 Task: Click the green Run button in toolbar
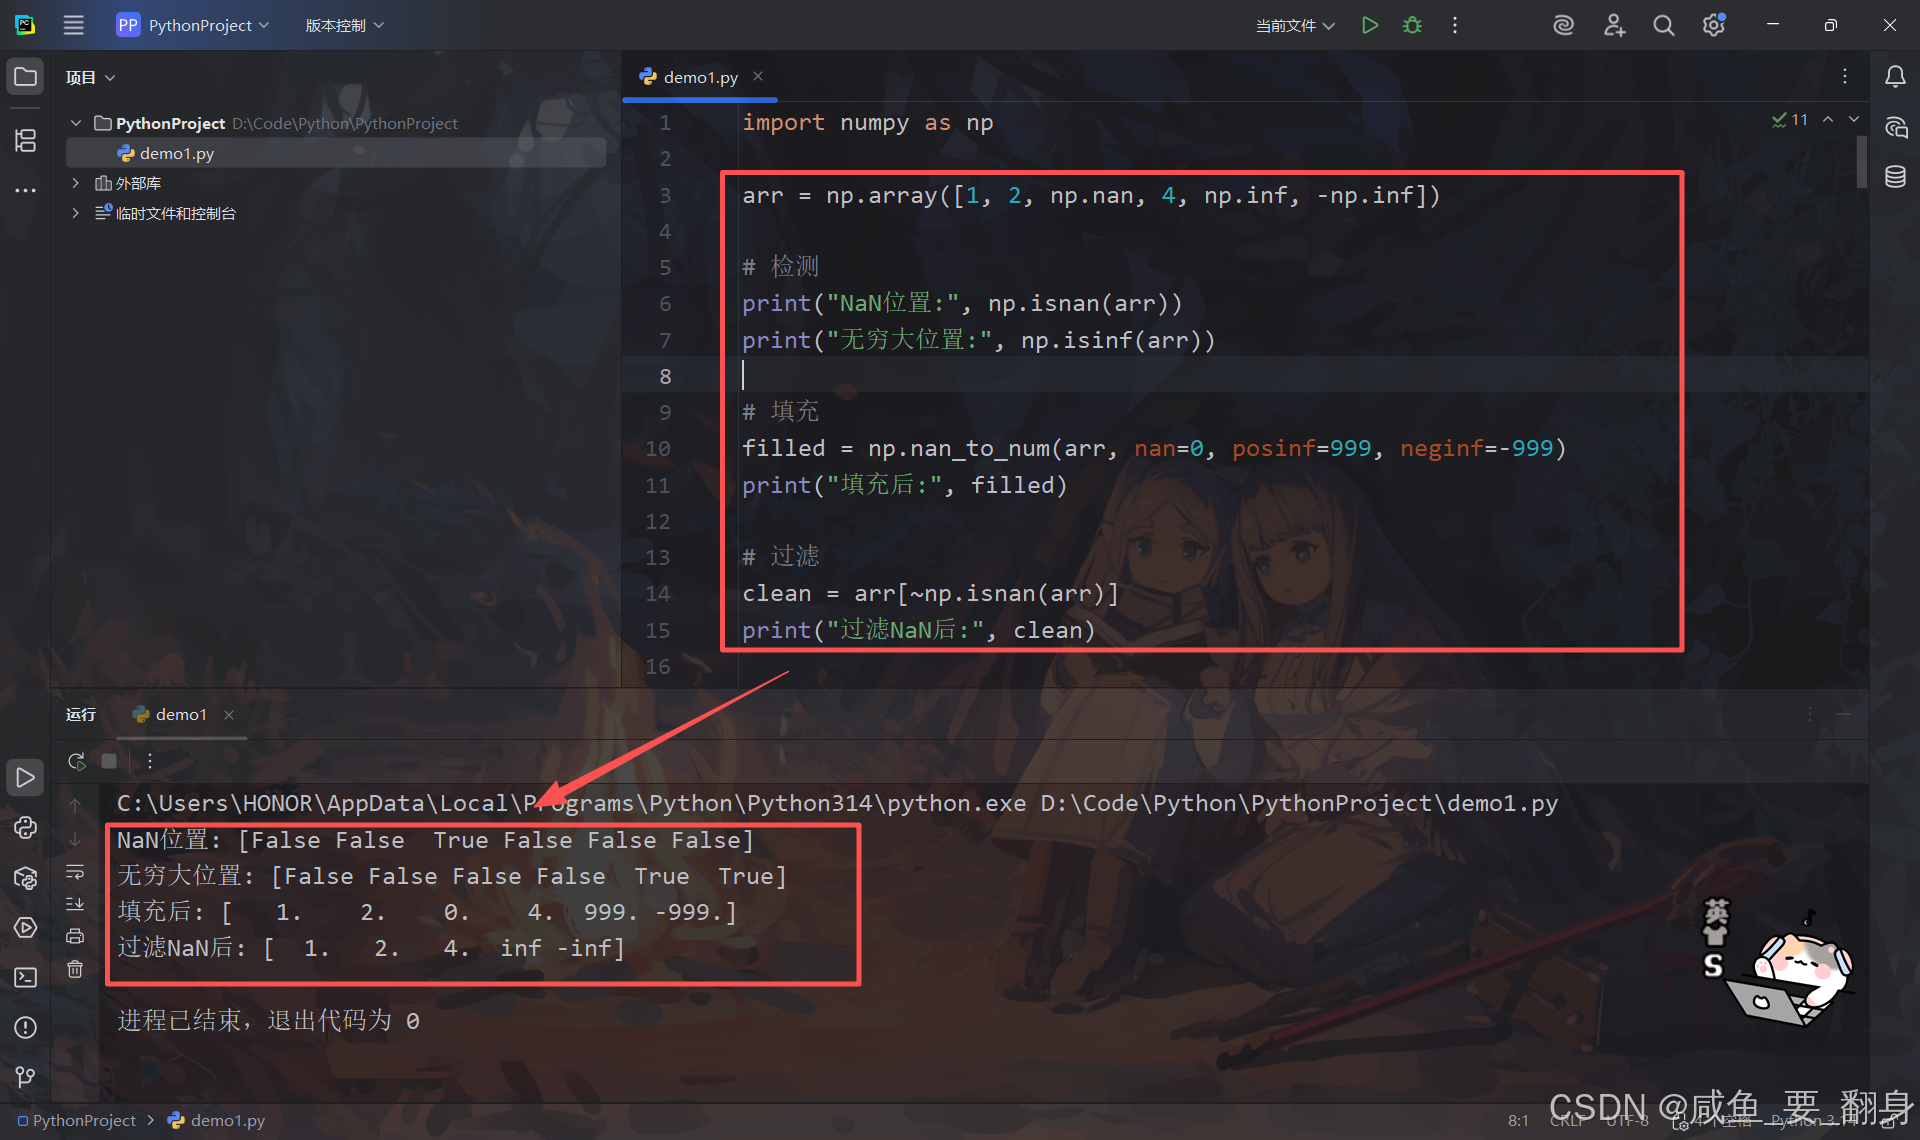(1370, 25)
